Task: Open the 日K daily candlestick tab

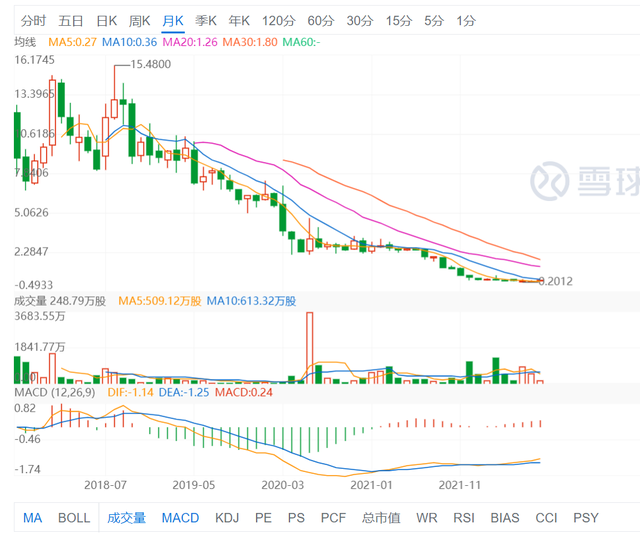Action: 107,20
